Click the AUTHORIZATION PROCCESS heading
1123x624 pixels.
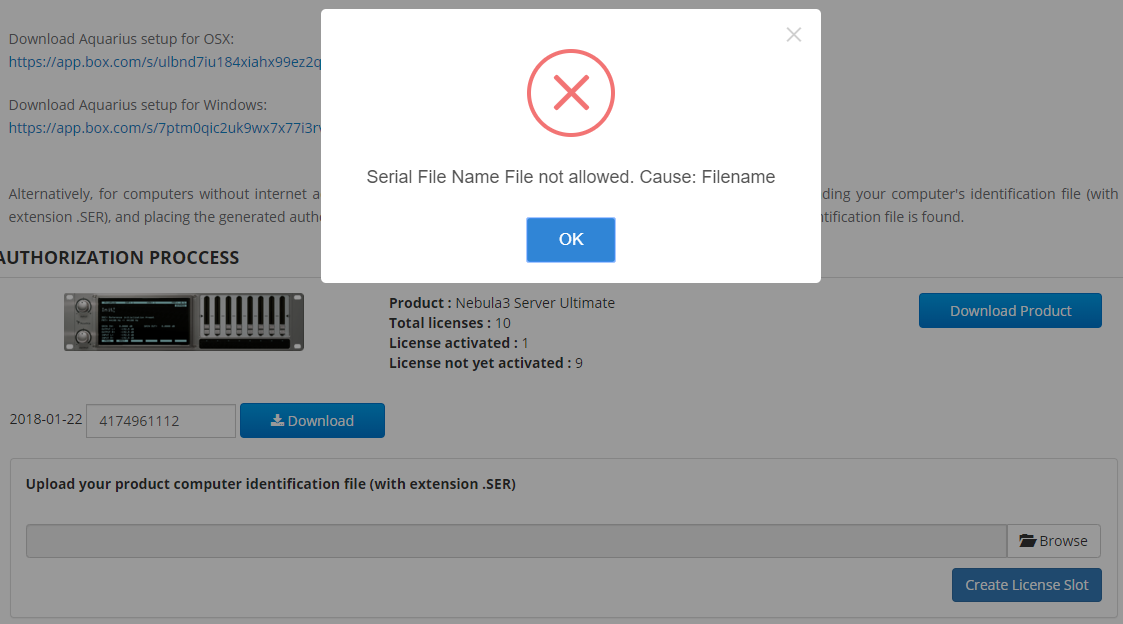click(119, 258)
